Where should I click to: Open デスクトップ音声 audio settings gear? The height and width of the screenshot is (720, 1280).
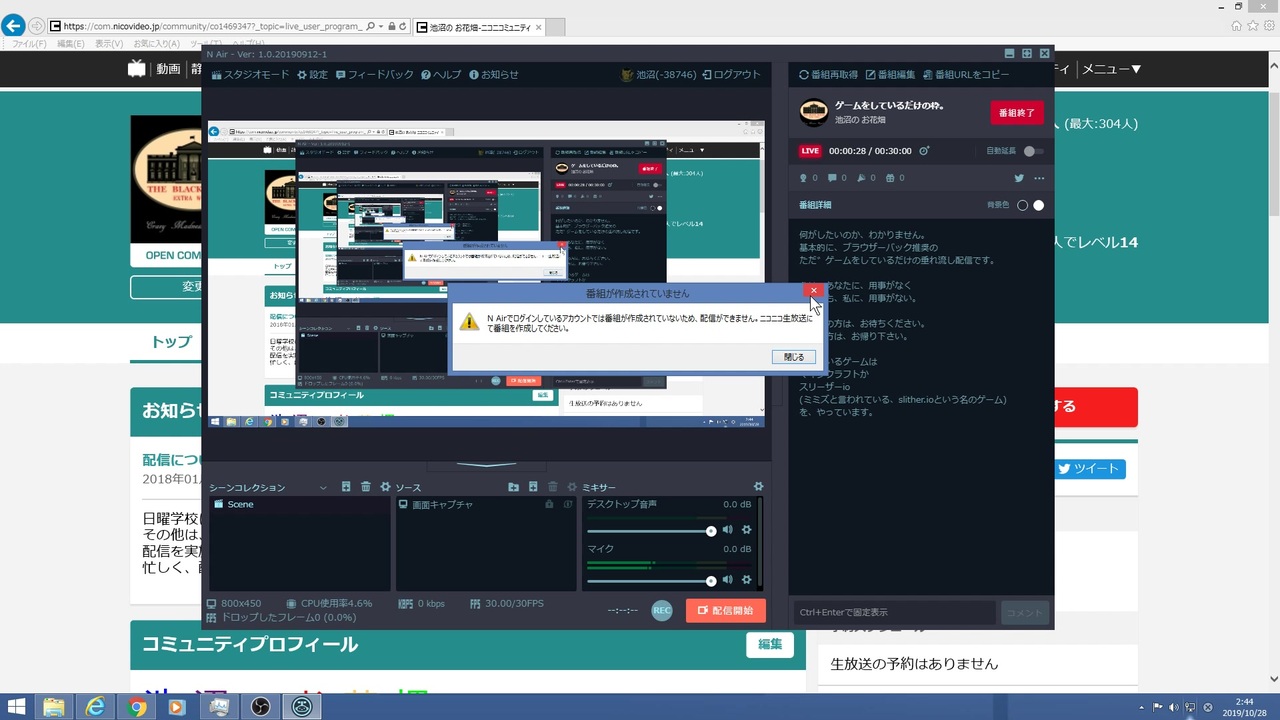(x=746, y=530)
